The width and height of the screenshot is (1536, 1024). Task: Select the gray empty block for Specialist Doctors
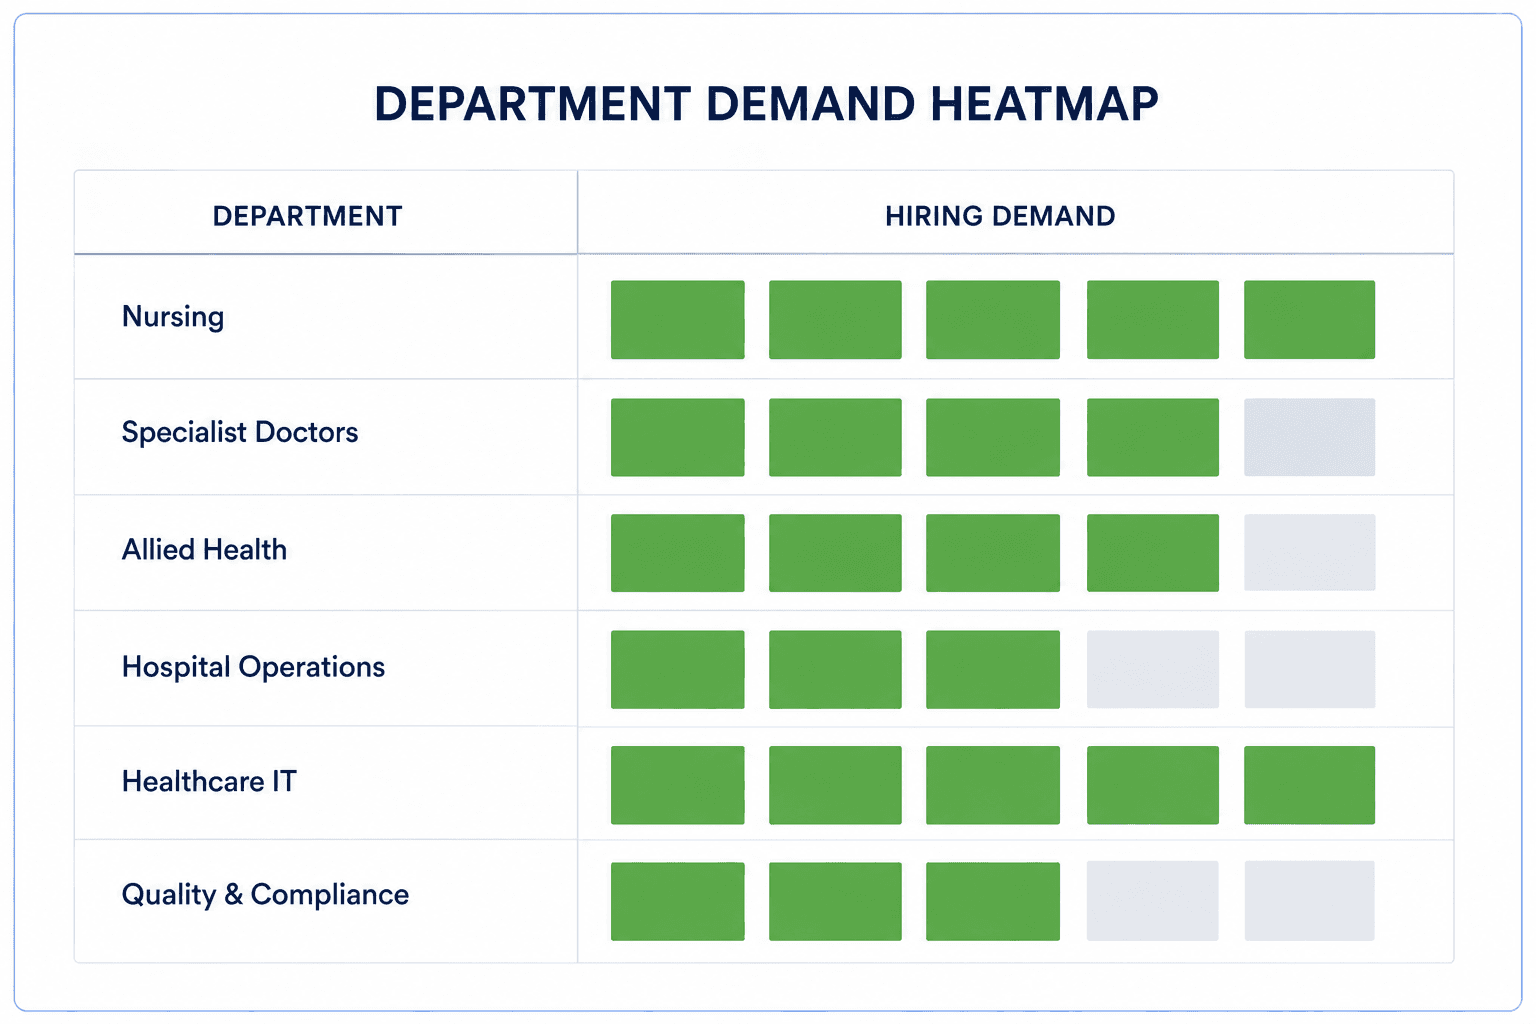pos(1309,437)
